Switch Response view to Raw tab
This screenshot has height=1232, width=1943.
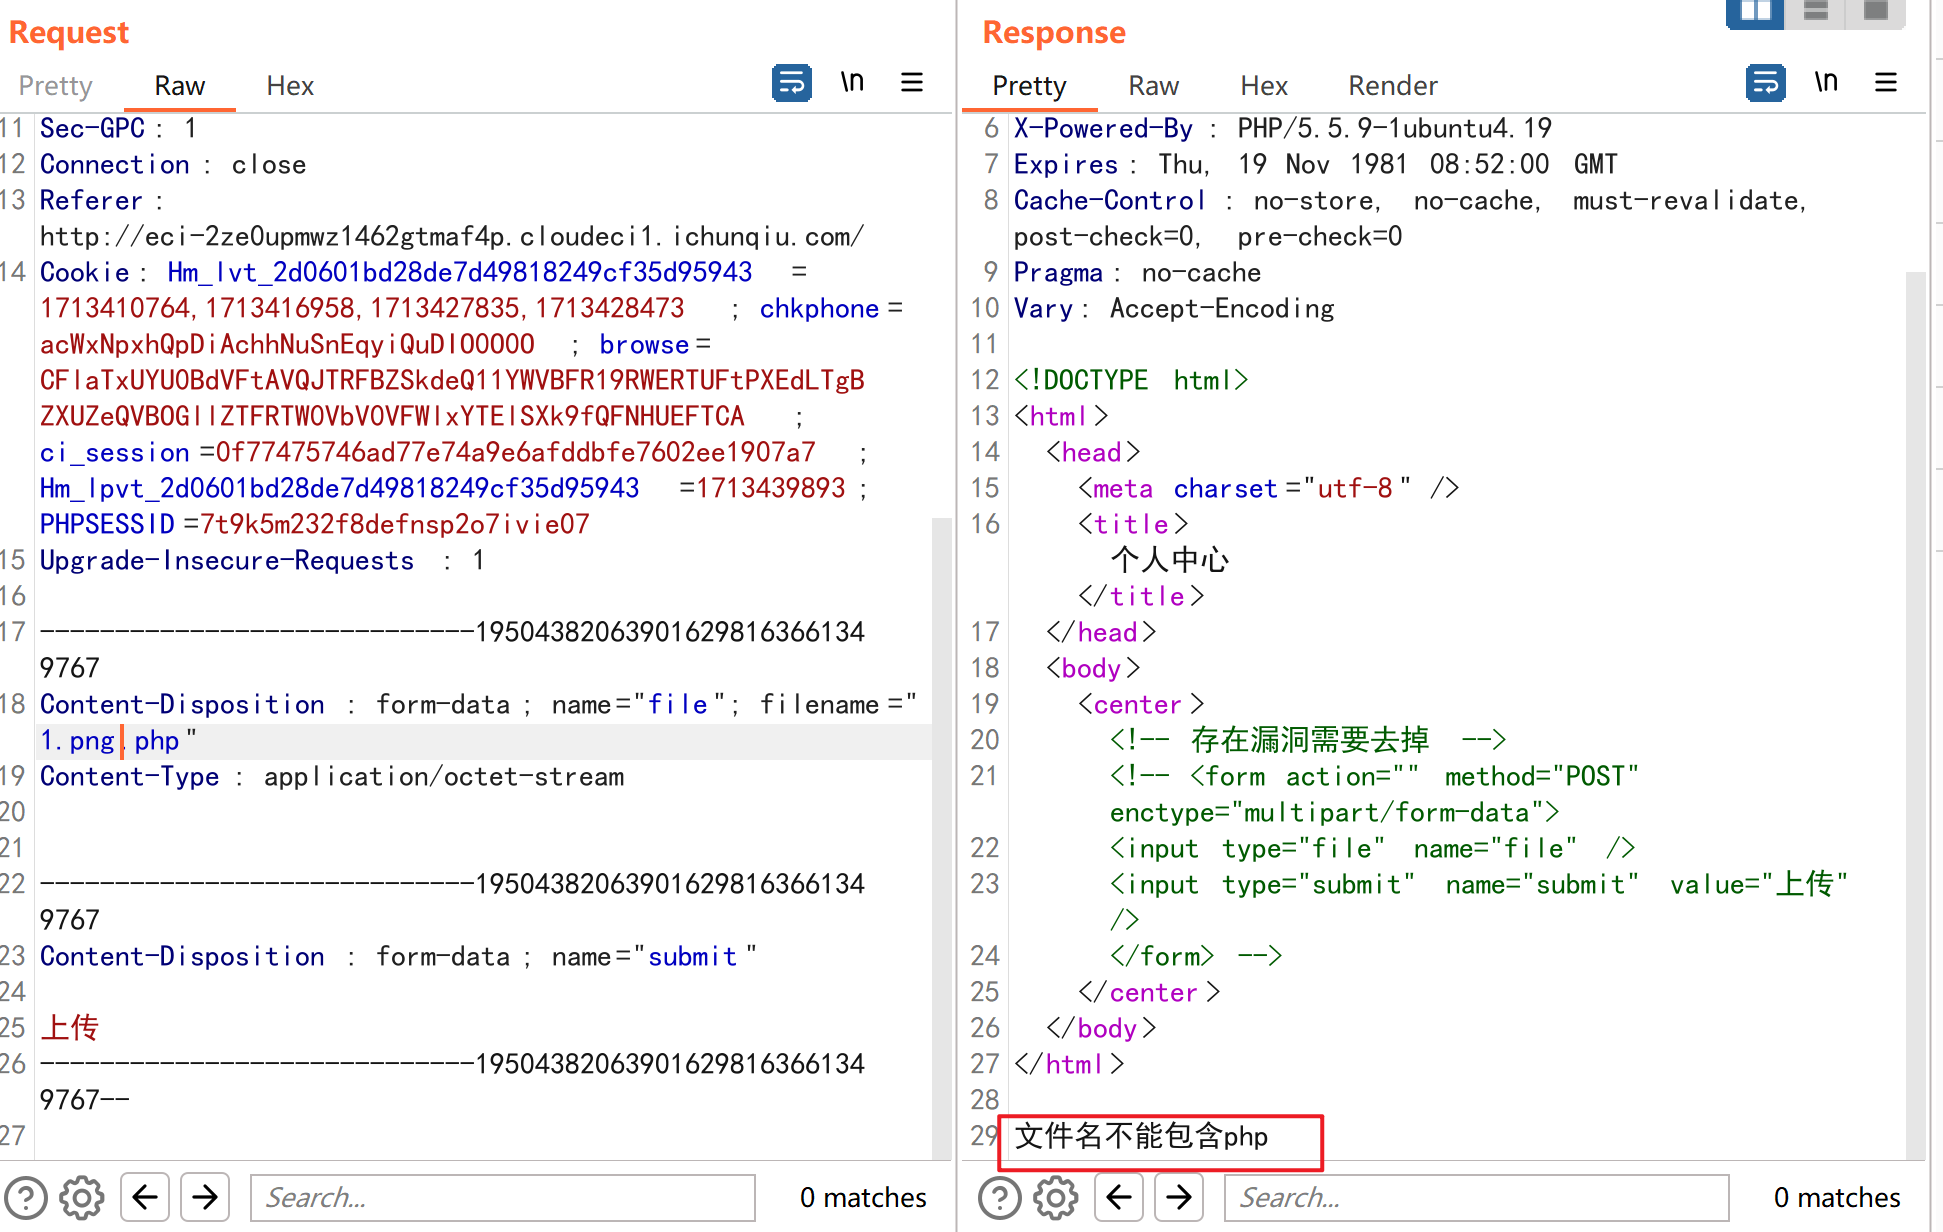[x=1153, y=86]
